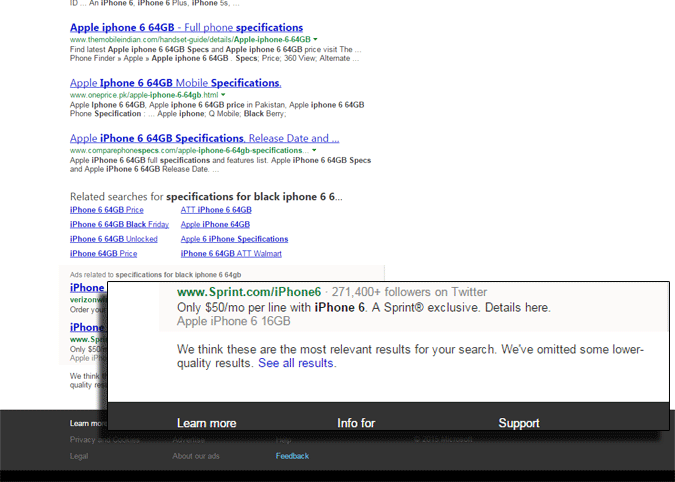Screen dimensions: 675x482
Task: Expand dropdown arrow next to comparephonespecs.com URL
Action: (x=314, y=150)
